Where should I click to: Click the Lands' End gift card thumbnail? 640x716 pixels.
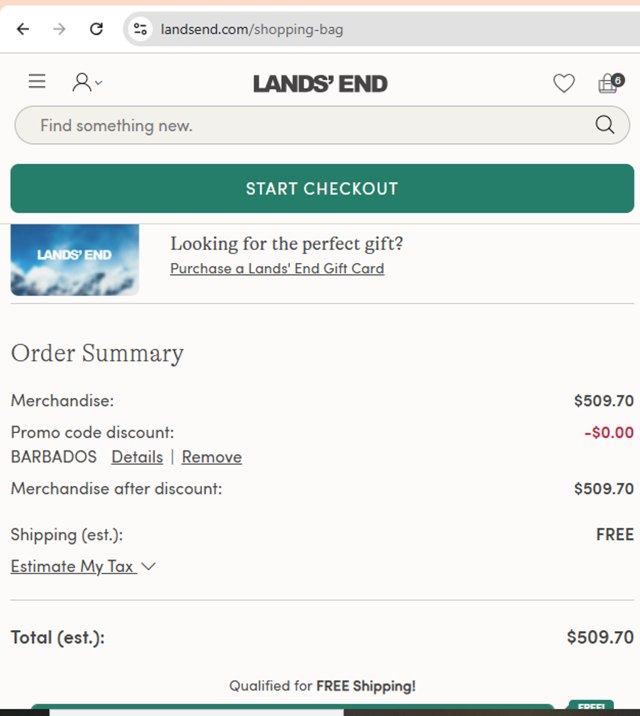(x=75, y=260)
